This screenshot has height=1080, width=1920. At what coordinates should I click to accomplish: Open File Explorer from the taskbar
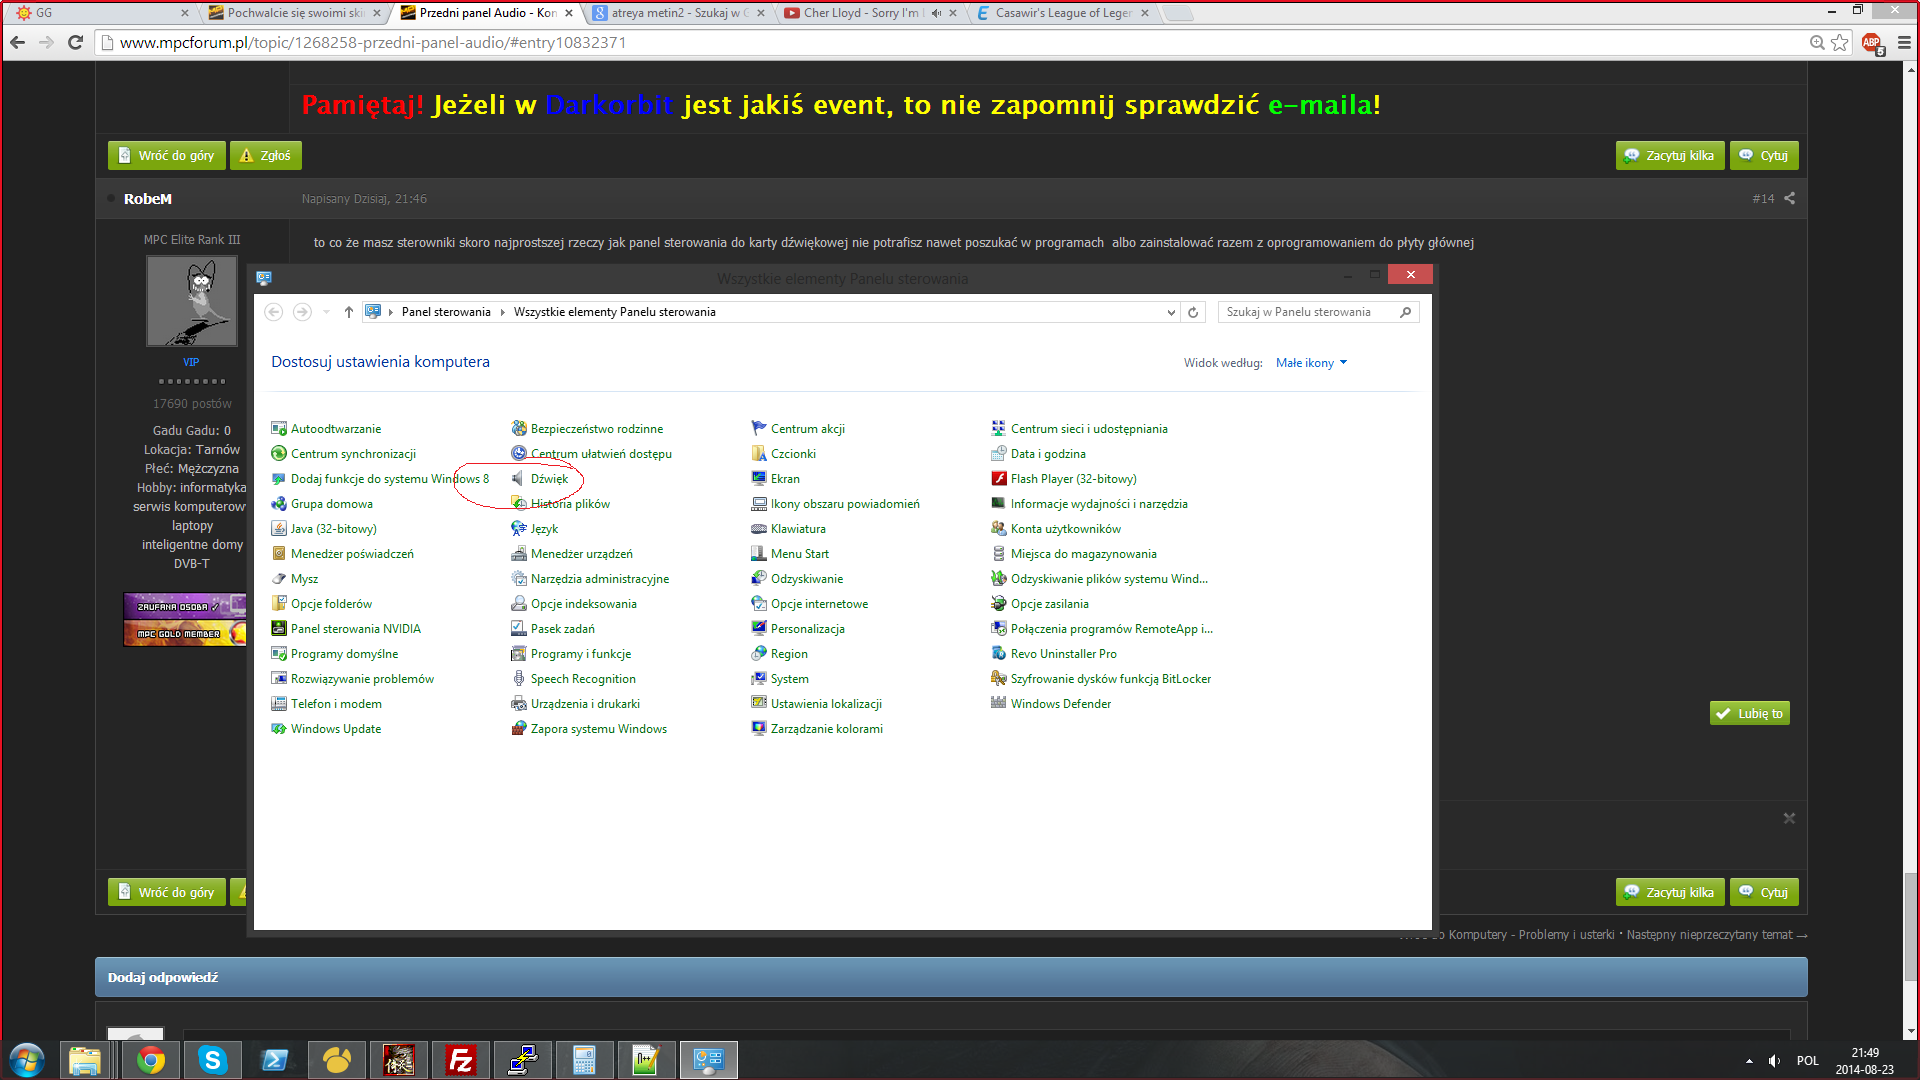pyautogui.click(x=86, y=1060)
